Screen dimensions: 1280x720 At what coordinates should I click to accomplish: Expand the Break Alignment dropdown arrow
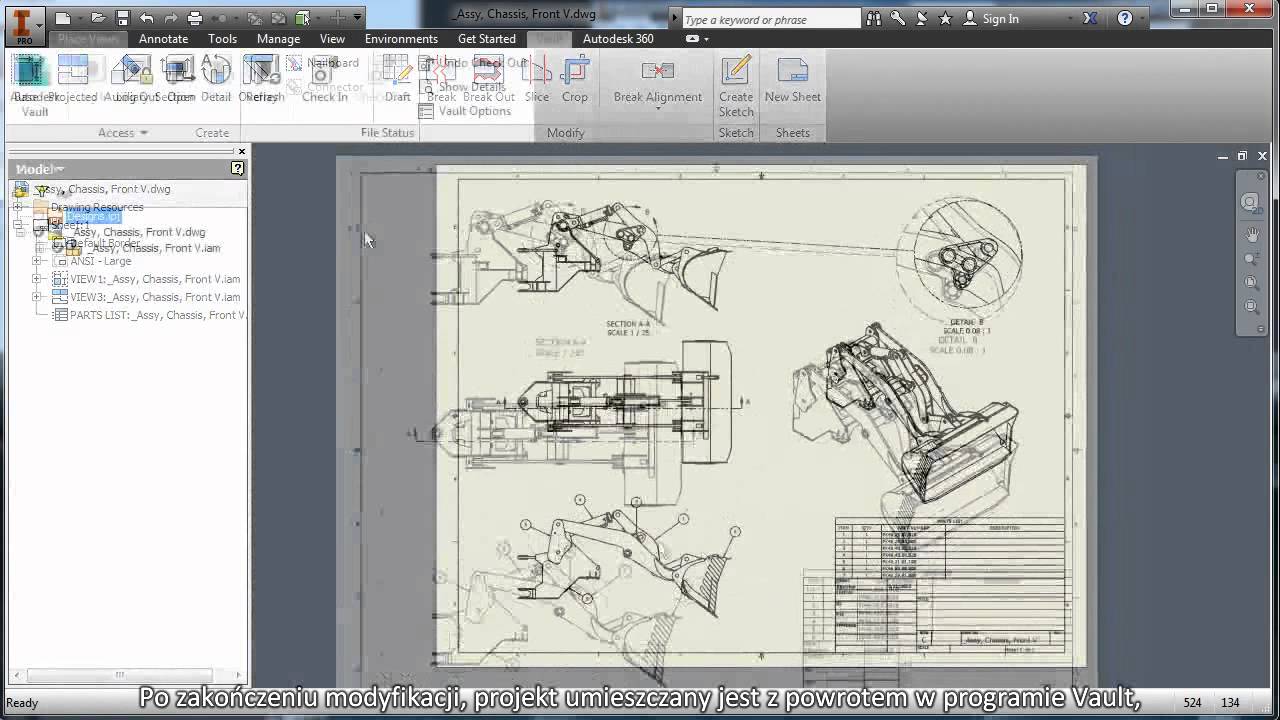(658, 109)
